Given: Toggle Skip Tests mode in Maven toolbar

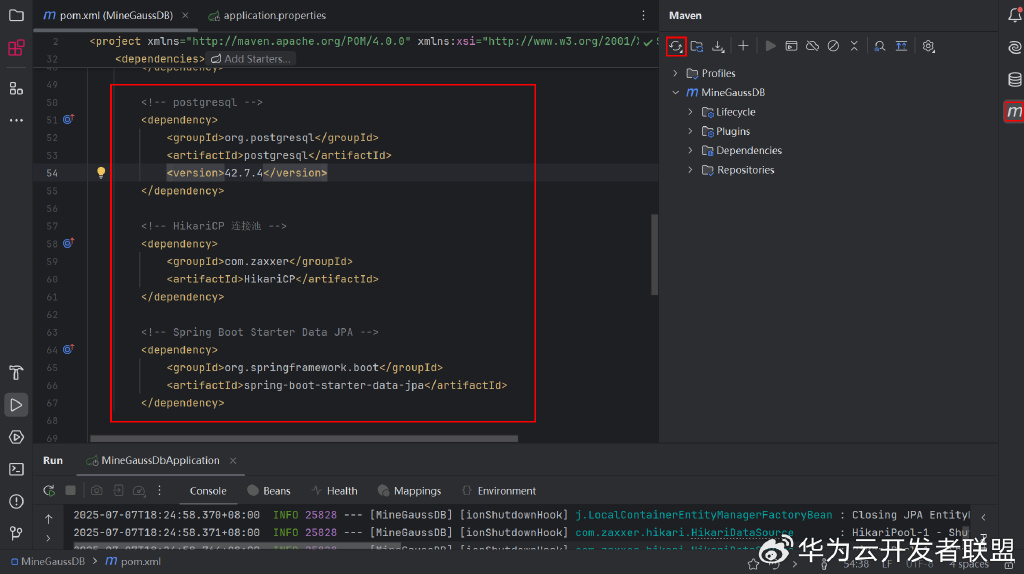Looking at the screenshot, I should (x=833, y=46).
